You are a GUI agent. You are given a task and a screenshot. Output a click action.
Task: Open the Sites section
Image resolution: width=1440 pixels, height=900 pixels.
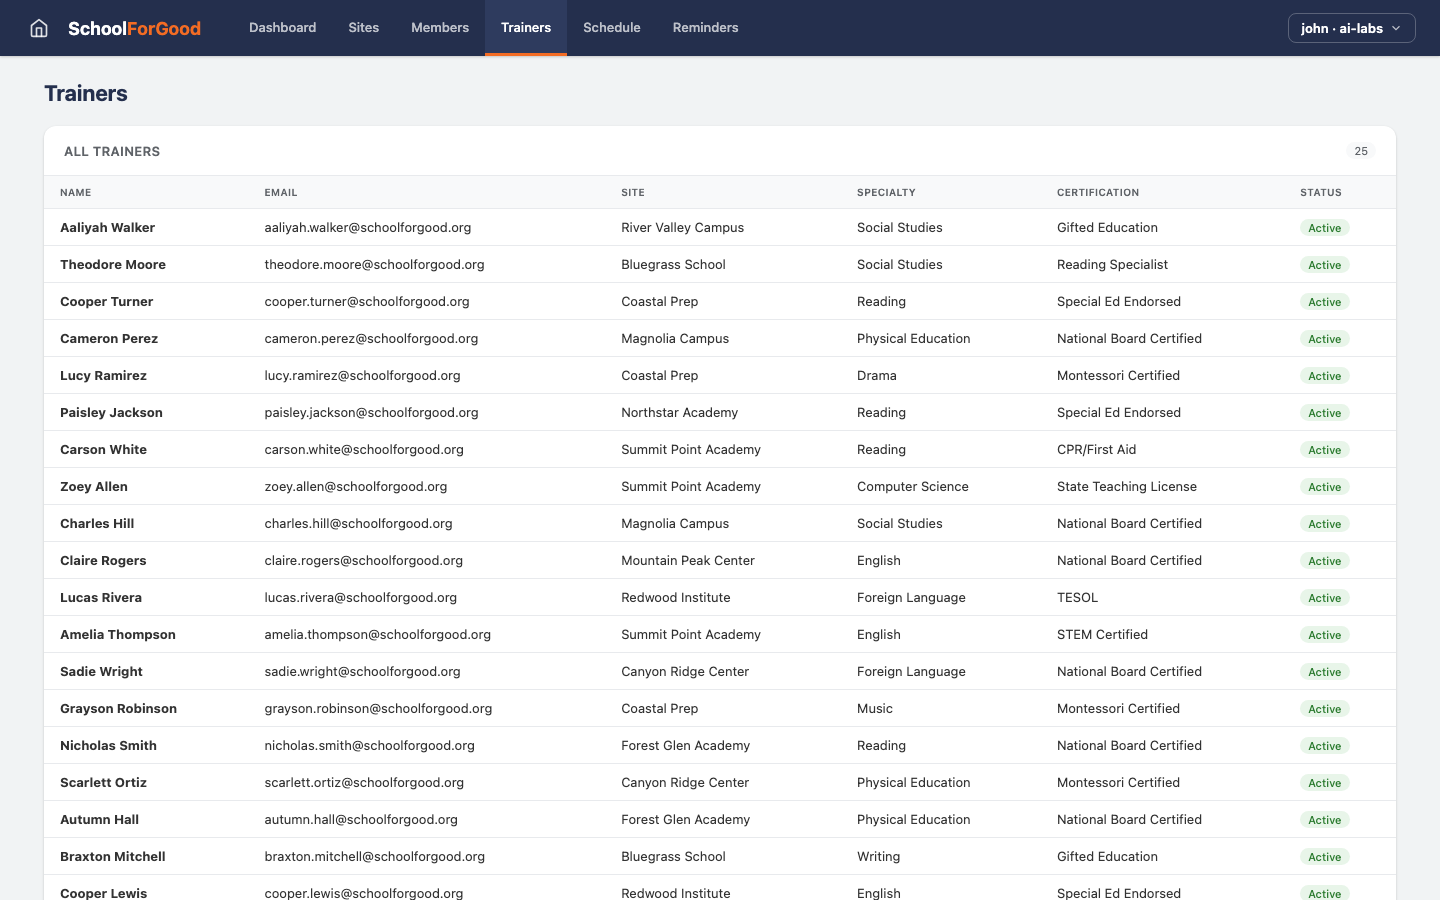point(363,28)
